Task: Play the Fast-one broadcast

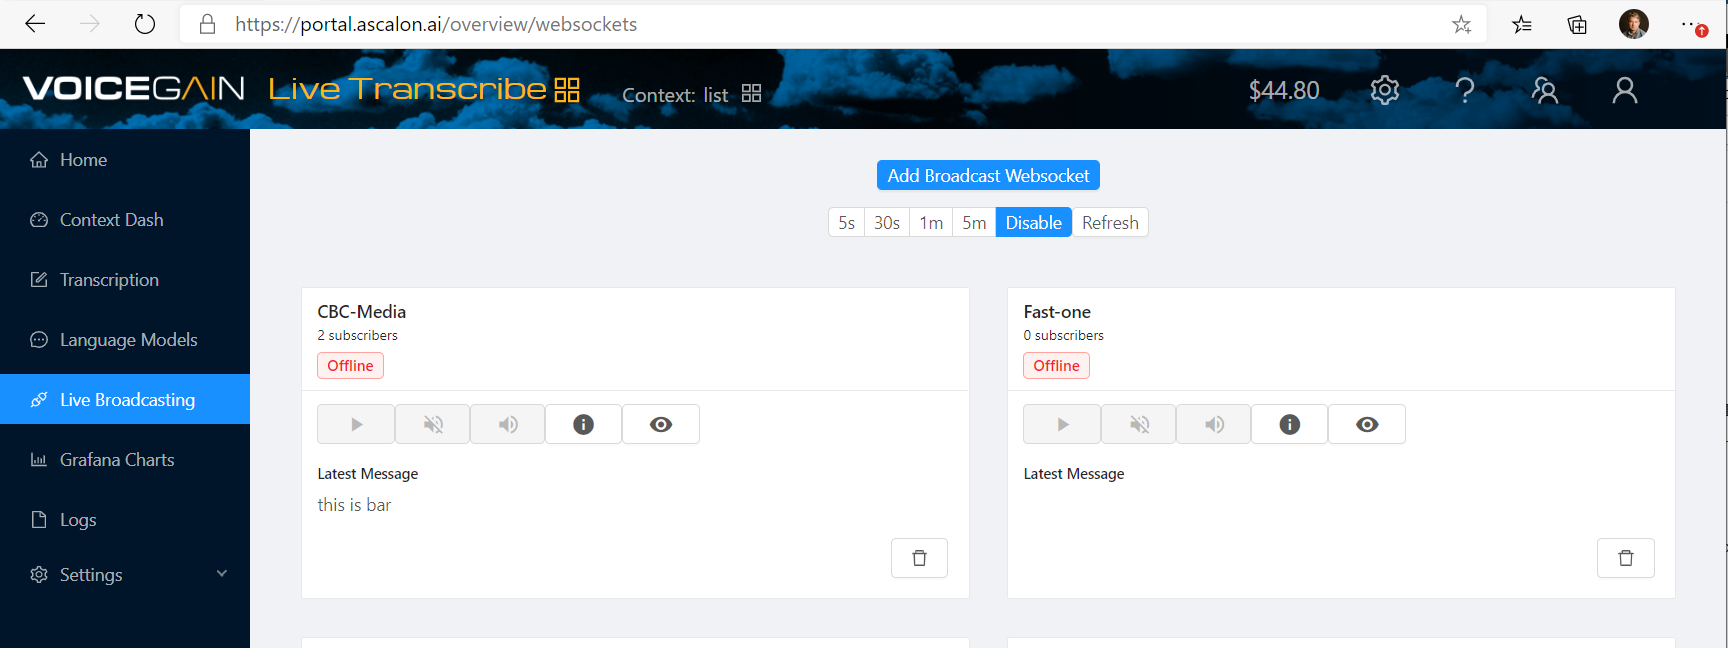Action: pos(1062,424)
